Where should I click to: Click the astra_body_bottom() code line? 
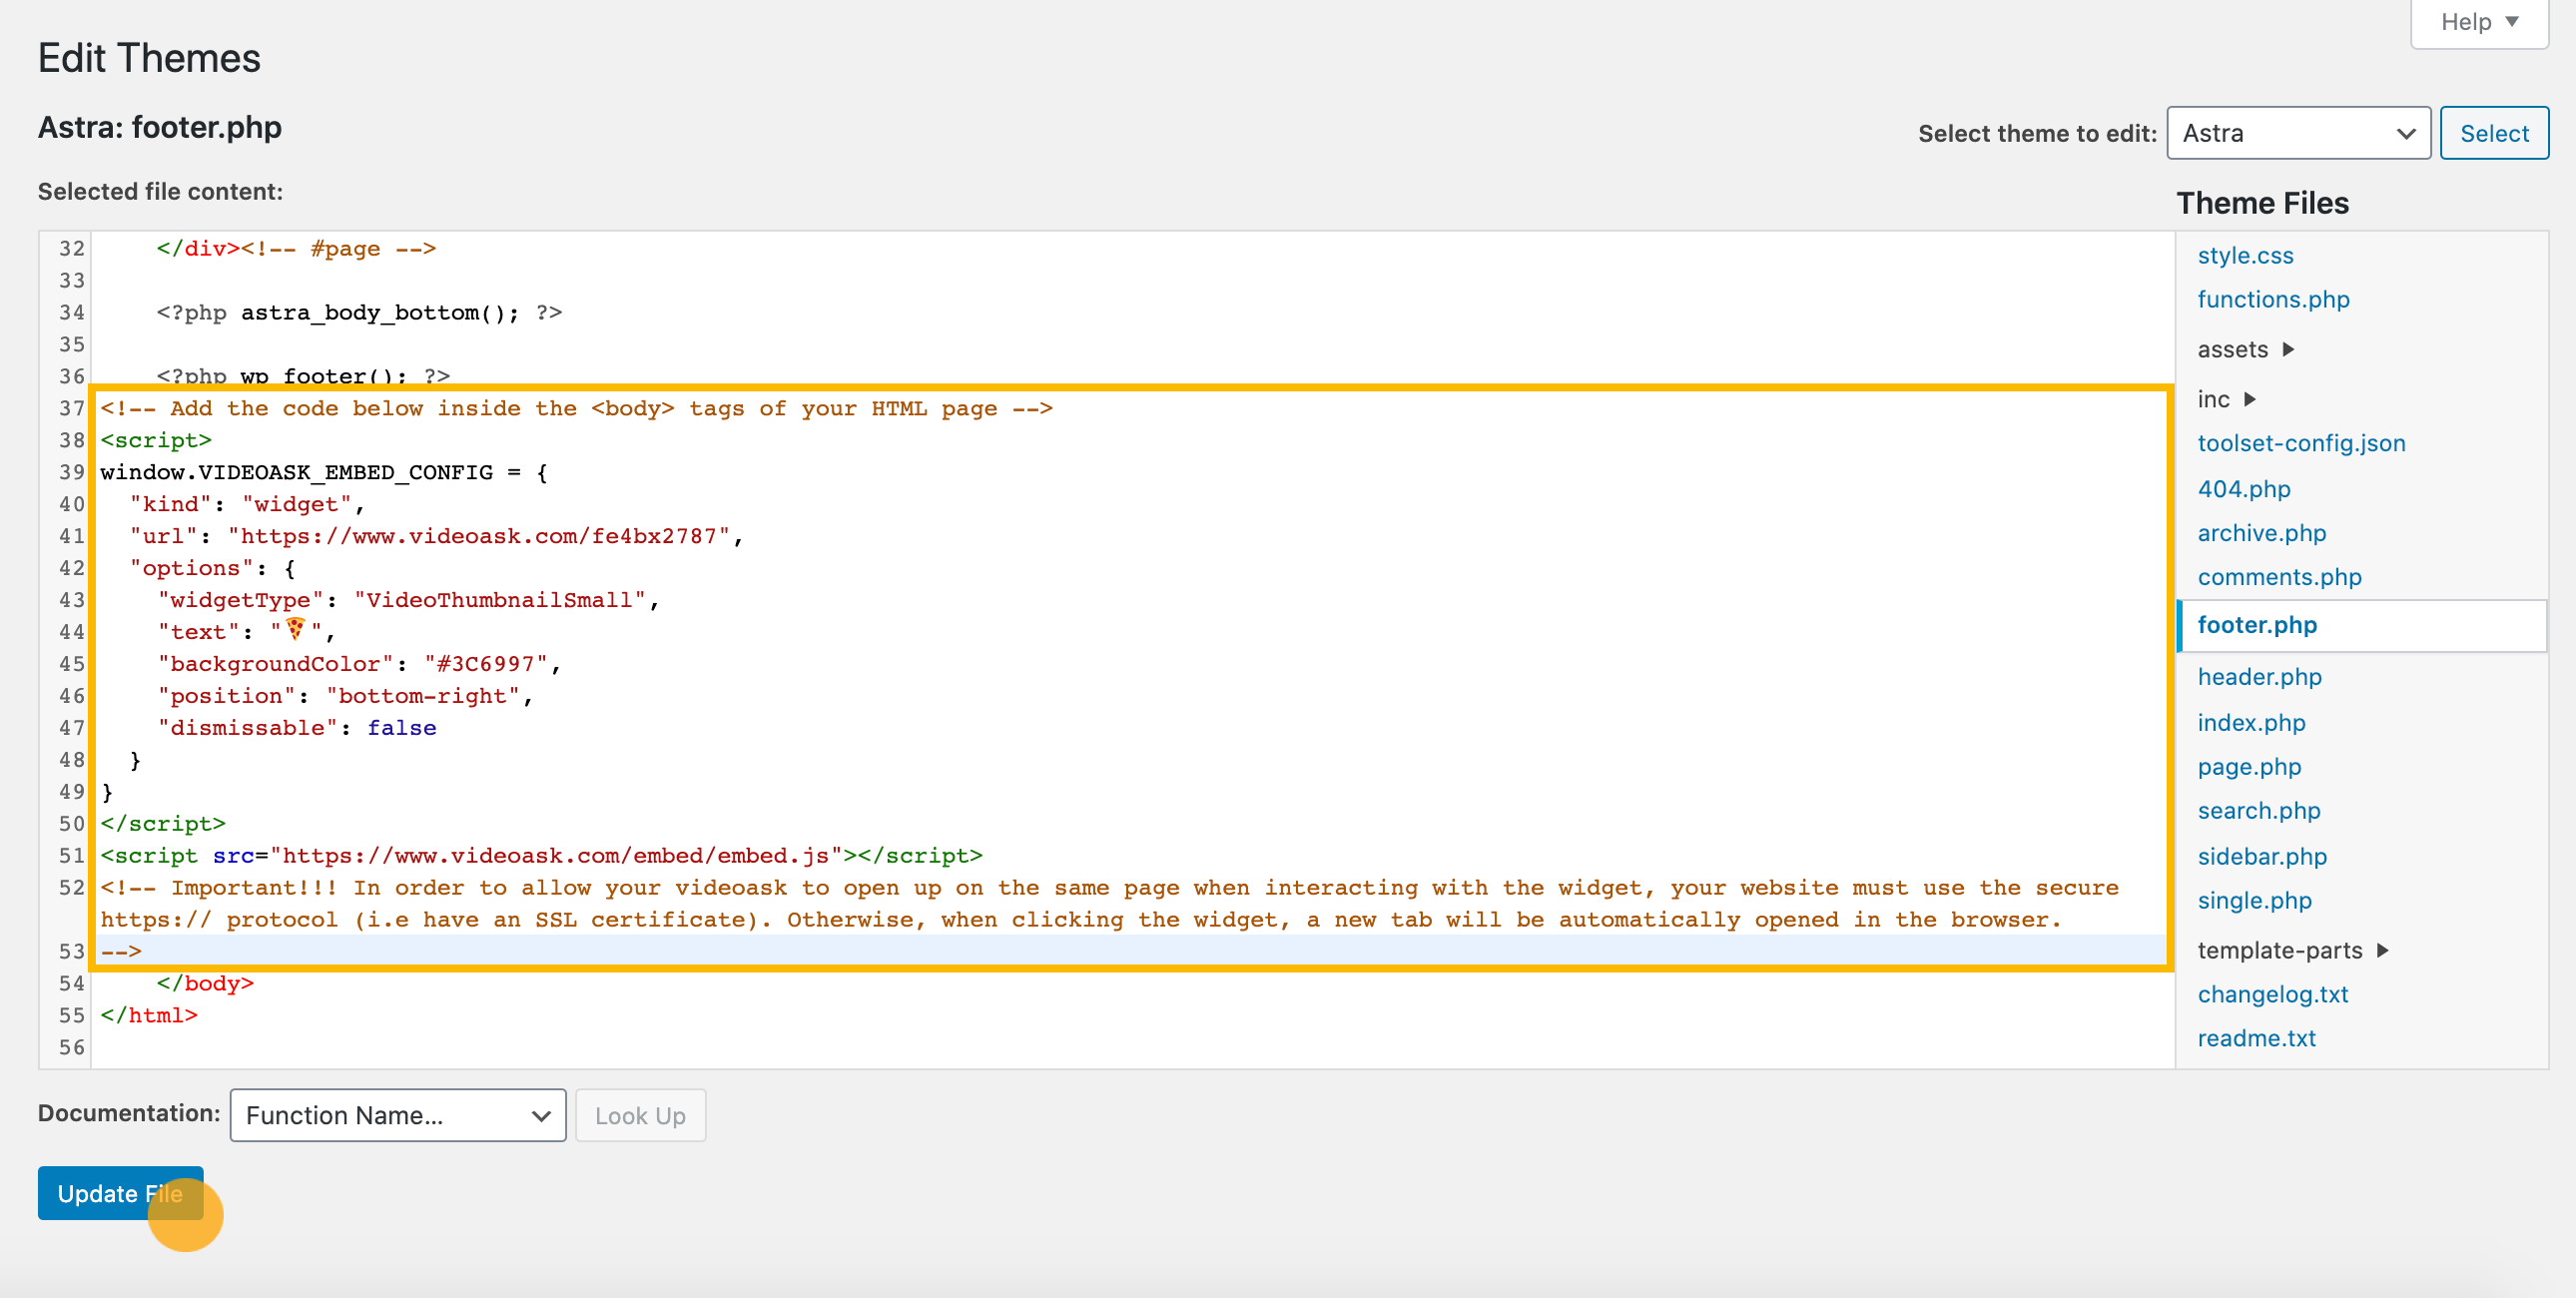(x=359, y=313)
